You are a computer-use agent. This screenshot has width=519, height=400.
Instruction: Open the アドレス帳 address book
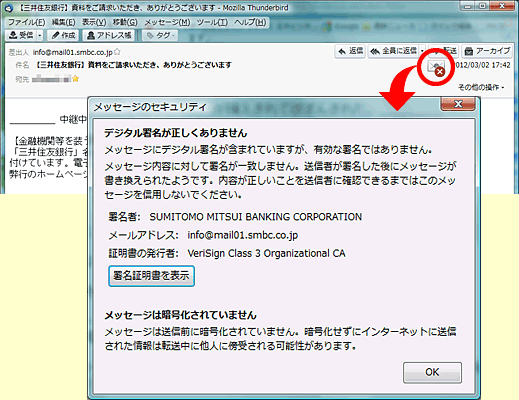109,35
